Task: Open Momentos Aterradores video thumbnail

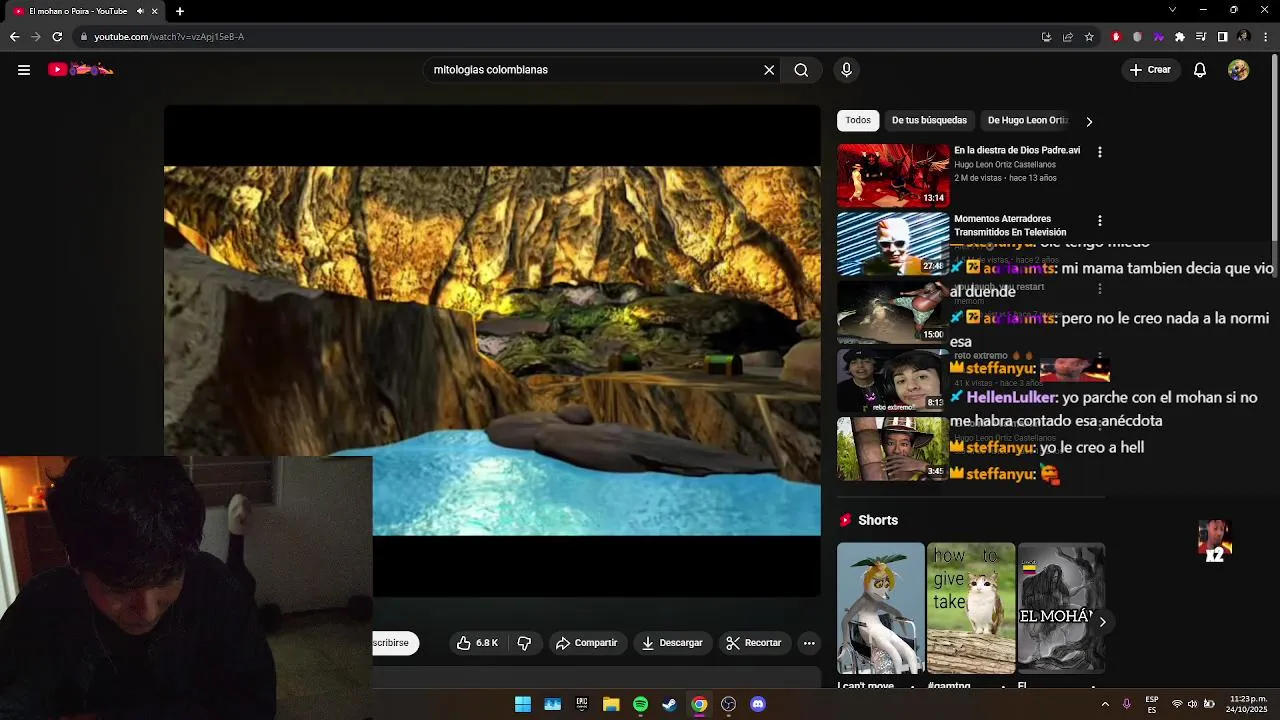Action: 893,243
